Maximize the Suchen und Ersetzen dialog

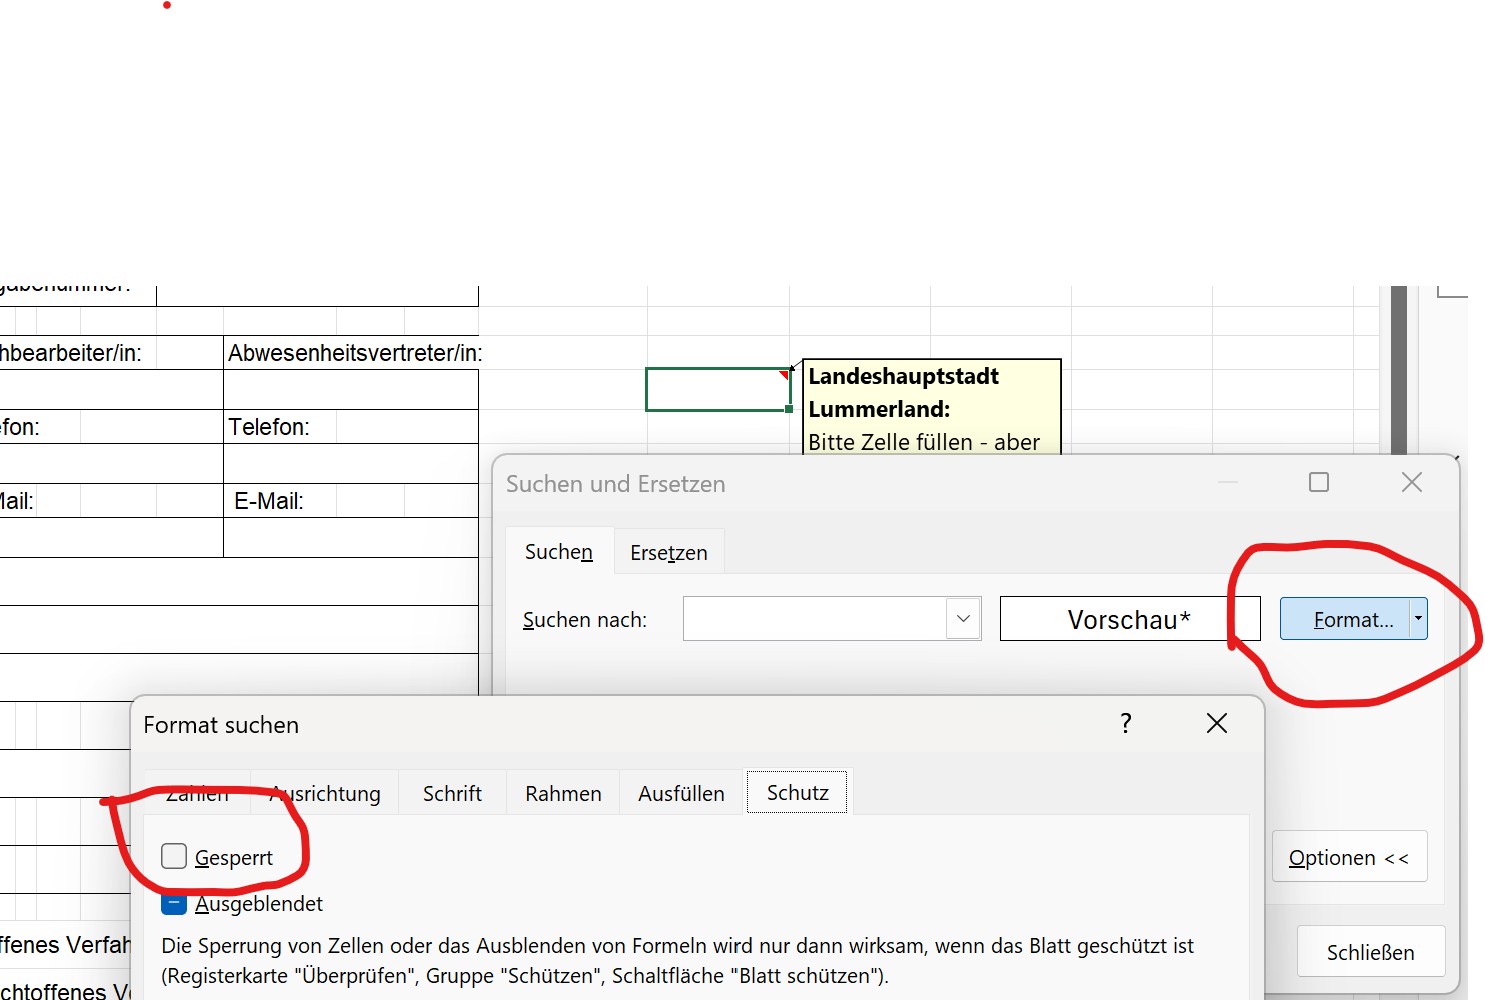1319,483
